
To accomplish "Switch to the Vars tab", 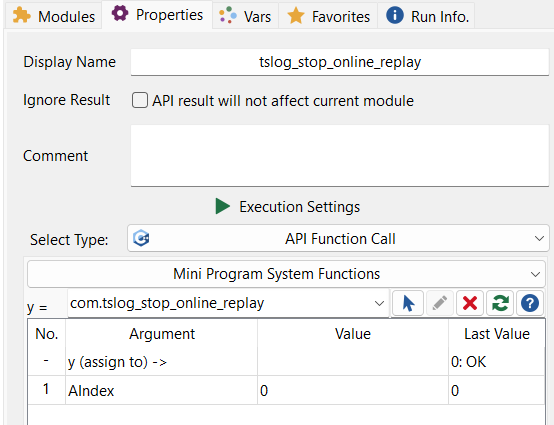I will [x=245, y=16].
